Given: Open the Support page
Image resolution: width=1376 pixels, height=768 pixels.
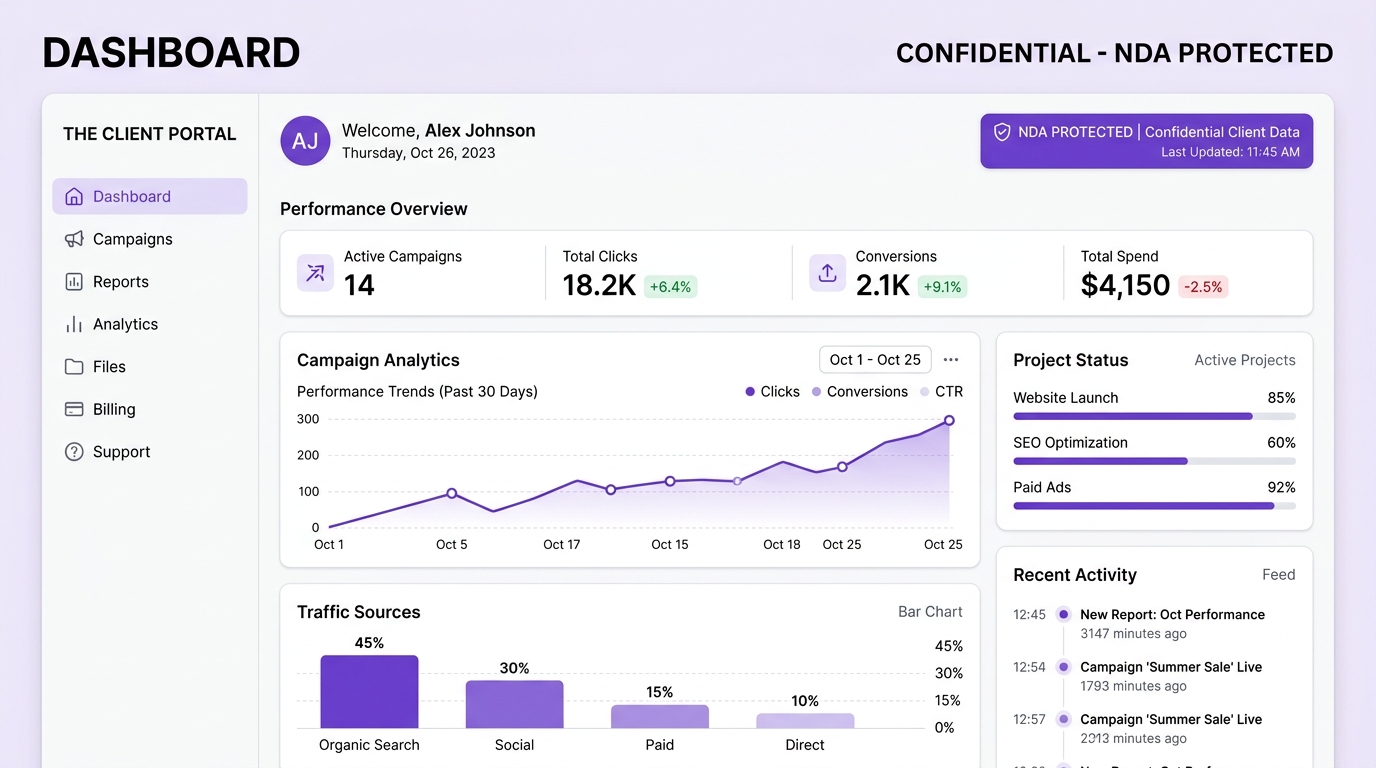Looking at the screenshot, I should click(x=150, y=452).
